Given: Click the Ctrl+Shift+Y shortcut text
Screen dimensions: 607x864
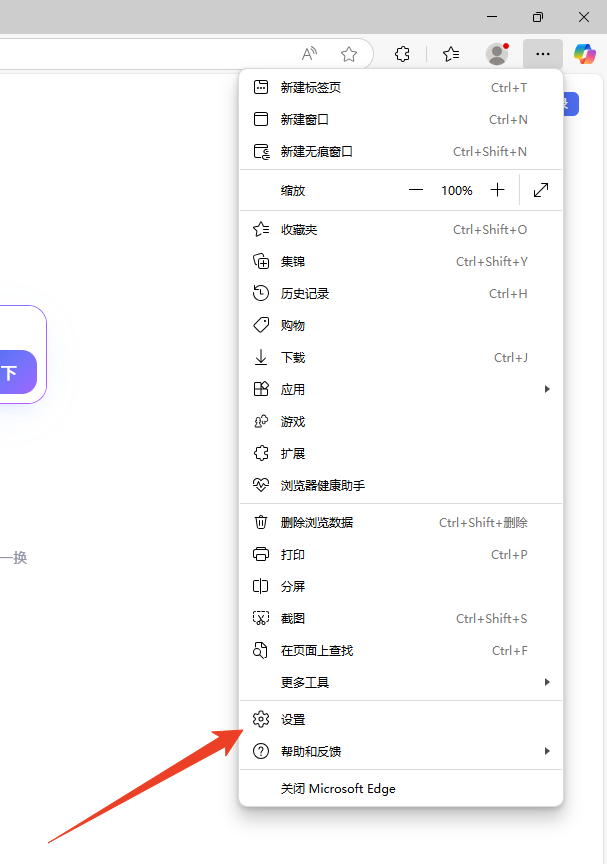Looking at the screenshot, I should click(x=491, y=262).
